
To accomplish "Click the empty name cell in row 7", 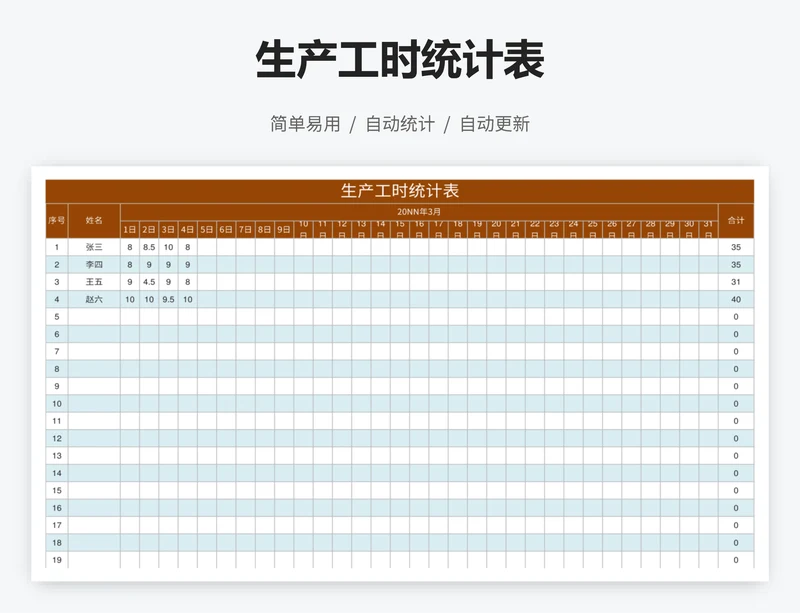I will point(94,351).
